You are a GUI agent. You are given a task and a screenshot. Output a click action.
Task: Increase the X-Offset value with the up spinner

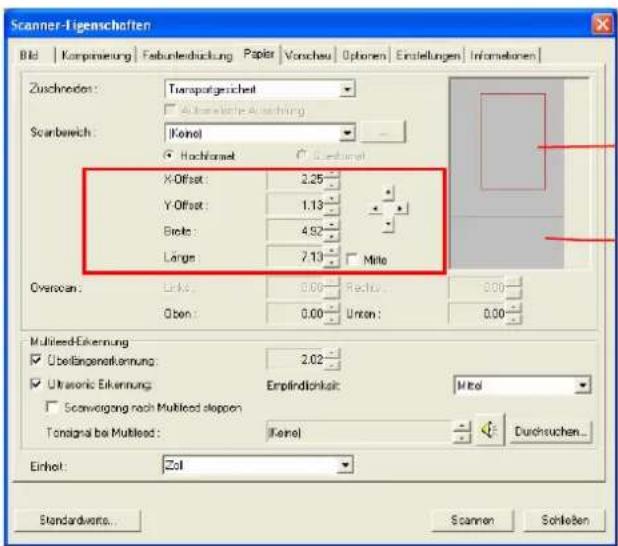[x=332, y=174]
